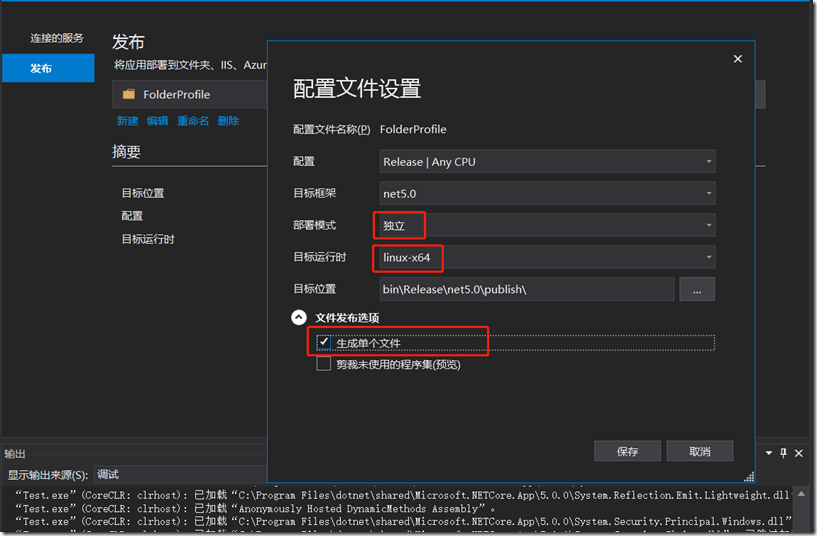Click the 重命名 link
Image resolution: width=817 pixels, height=536 pixels.
click(193, 121)
